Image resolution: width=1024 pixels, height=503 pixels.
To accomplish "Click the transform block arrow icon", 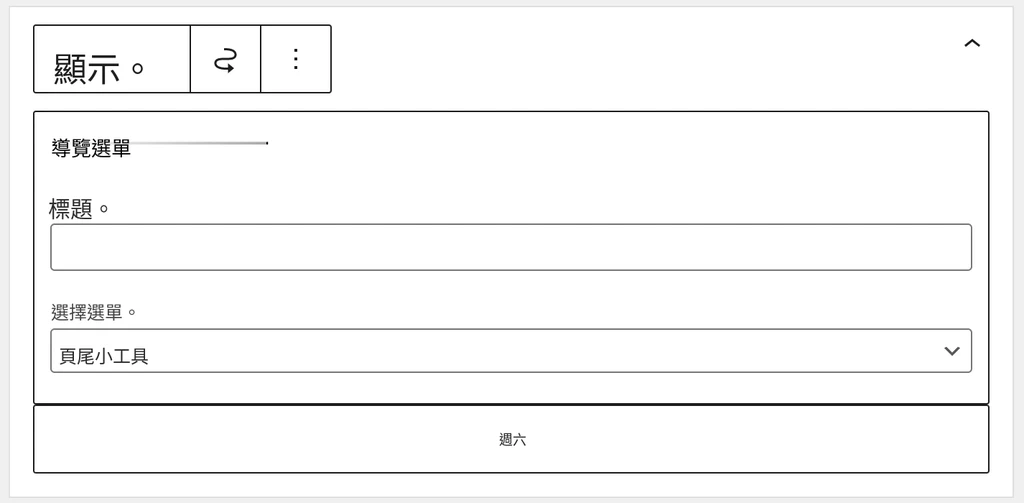I will pos(225,59).
